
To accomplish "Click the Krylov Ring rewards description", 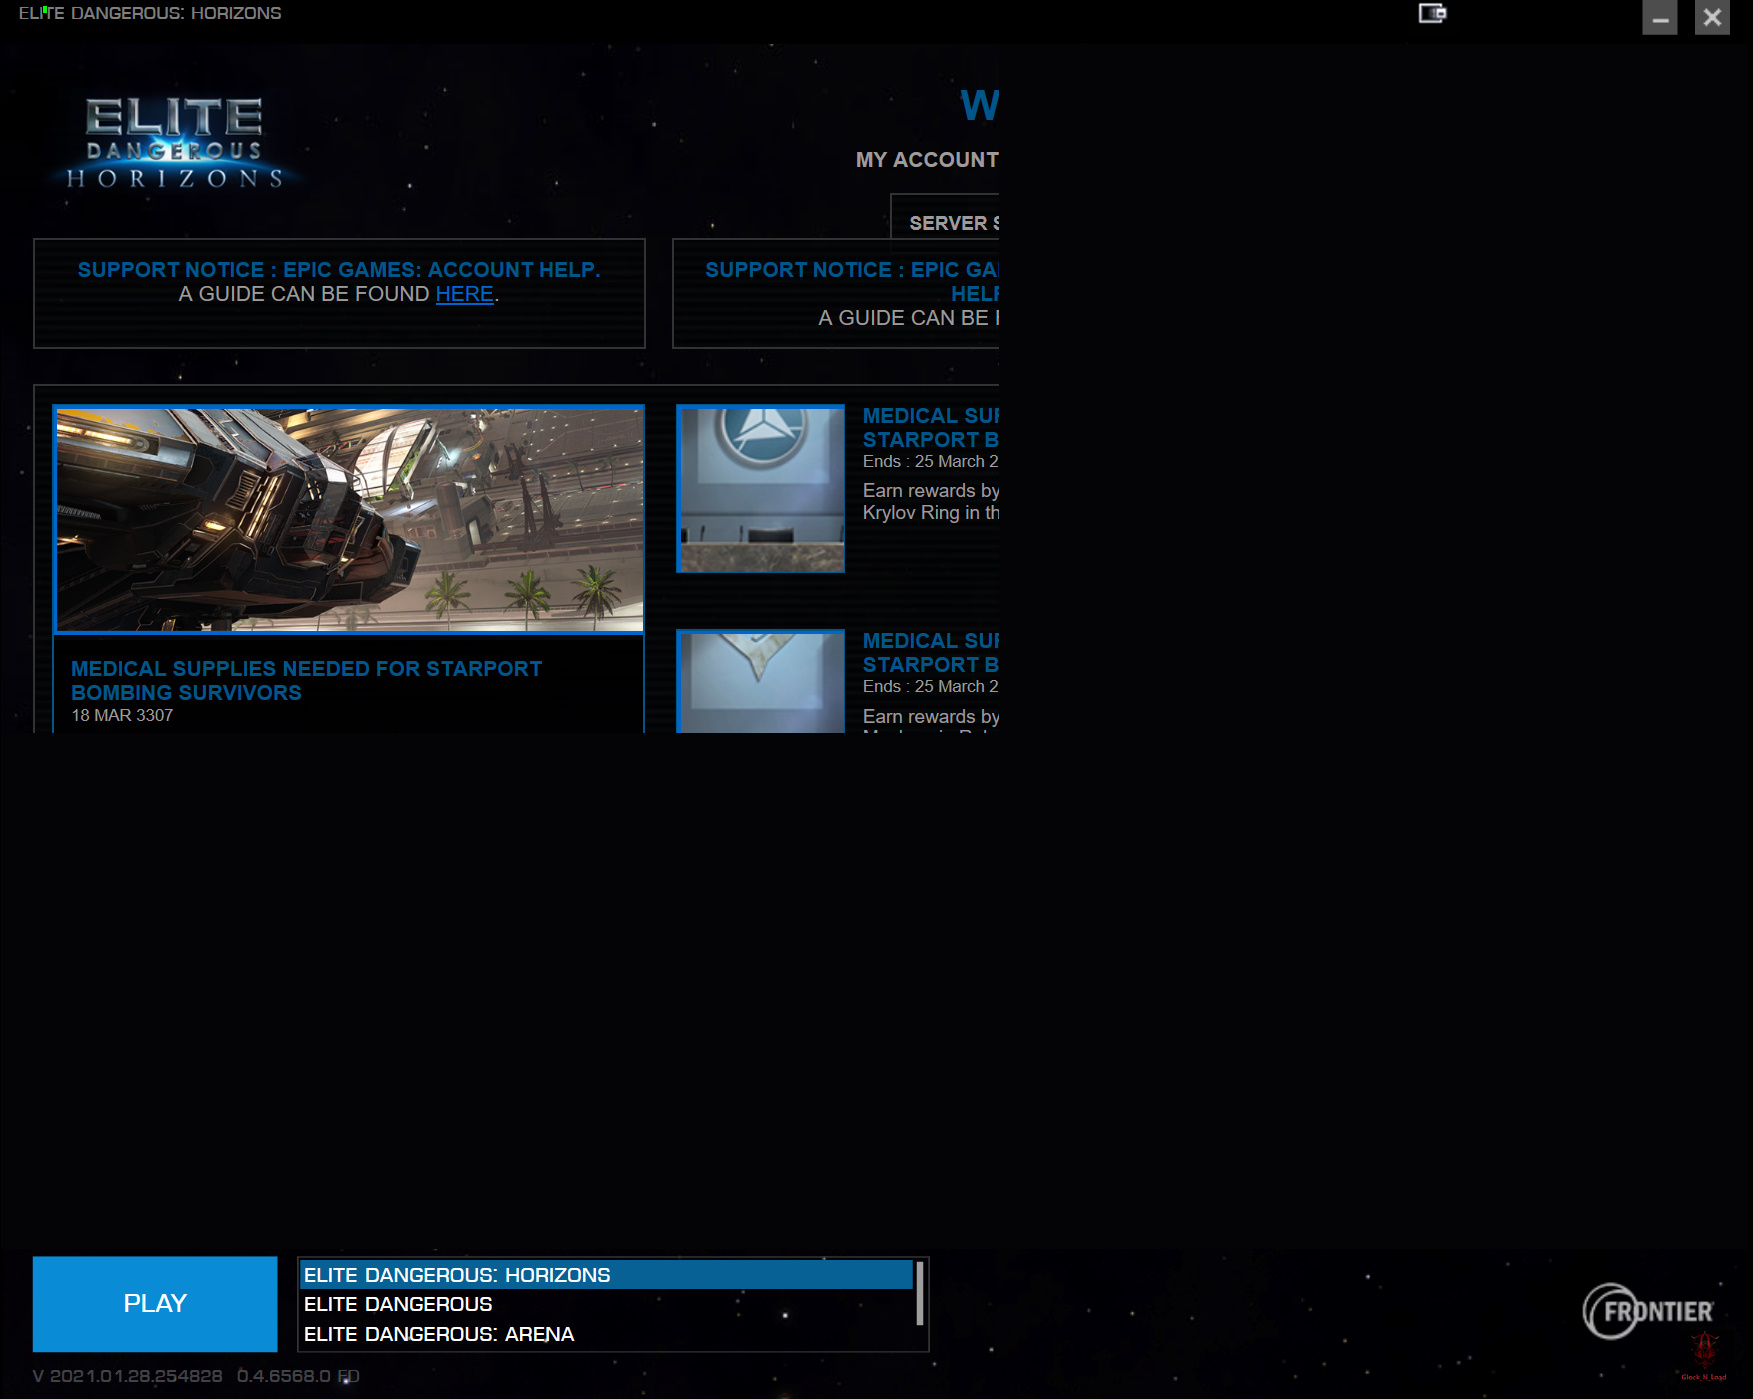I will point(931,501).
